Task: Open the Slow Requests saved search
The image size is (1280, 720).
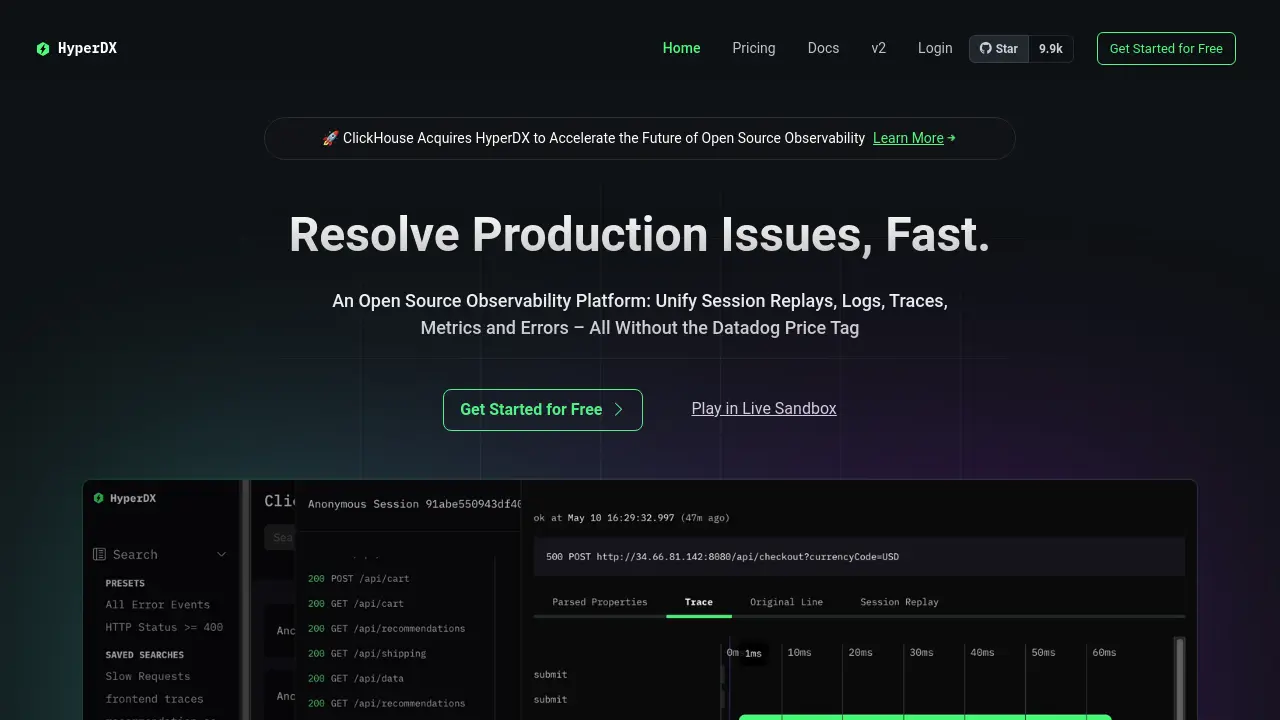Action: tap(148, 676)
